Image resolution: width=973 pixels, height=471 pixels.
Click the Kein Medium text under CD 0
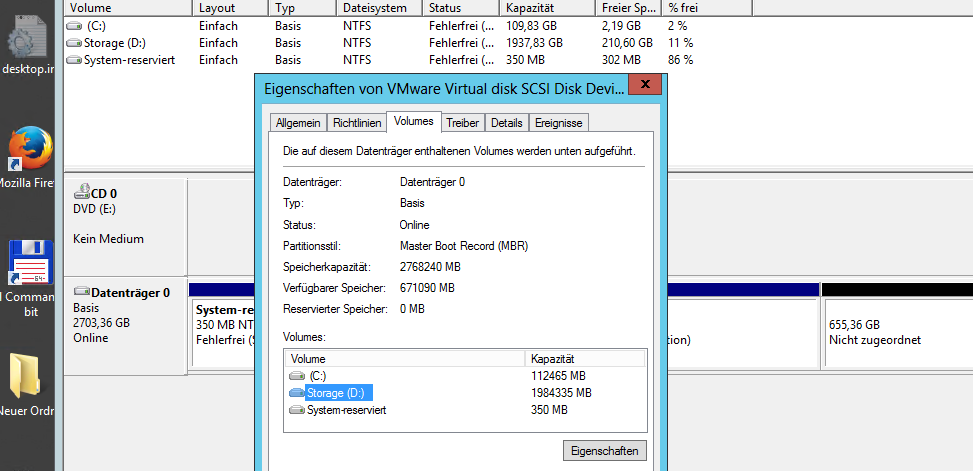[109, 239]
